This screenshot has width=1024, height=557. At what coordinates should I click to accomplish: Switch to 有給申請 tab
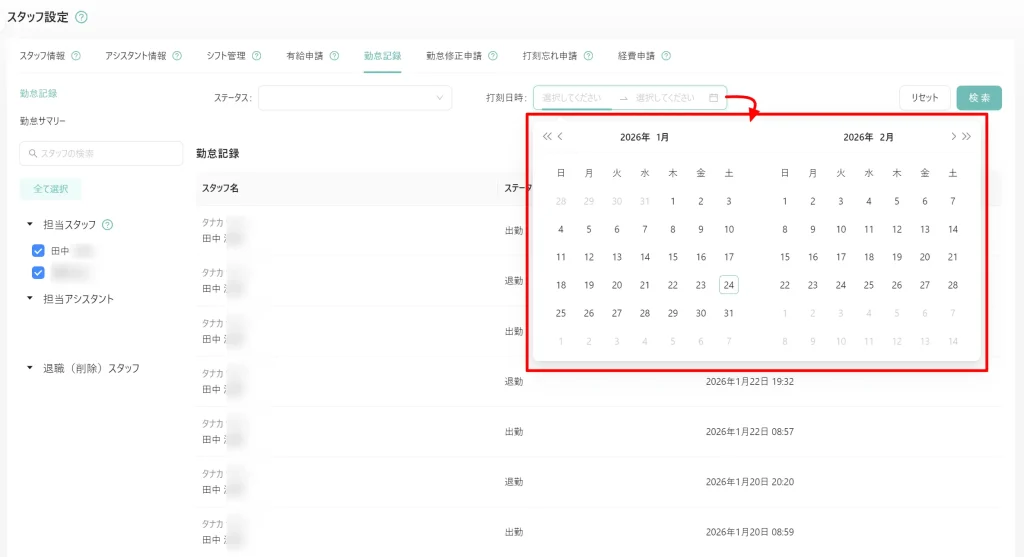point(304,56)
